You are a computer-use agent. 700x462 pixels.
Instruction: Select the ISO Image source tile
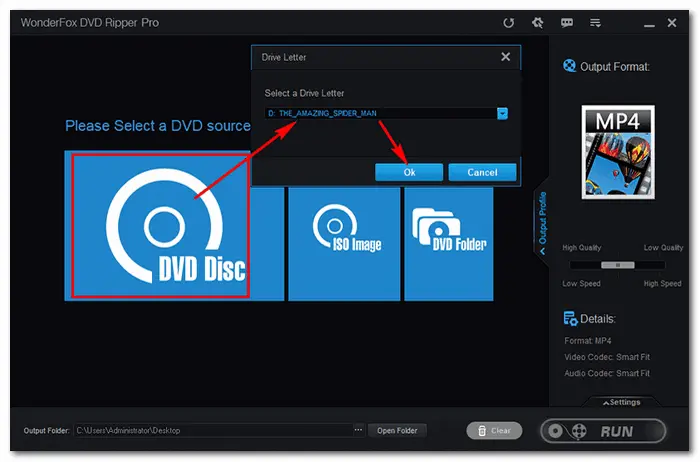click(x=344, y=244)
